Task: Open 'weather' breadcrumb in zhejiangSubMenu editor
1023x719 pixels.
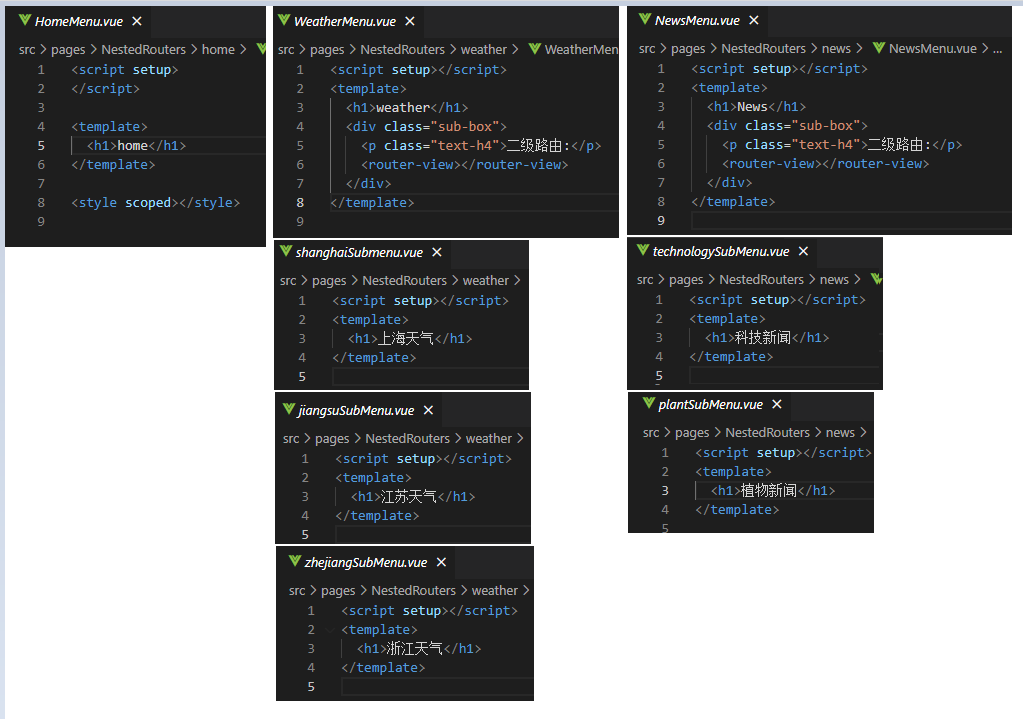Action: point(495,590)
